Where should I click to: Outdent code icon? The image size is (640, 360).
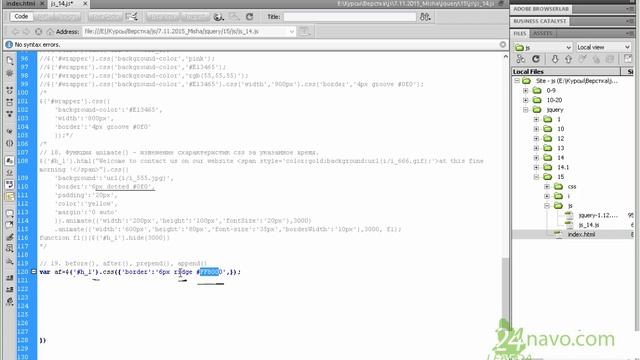(x=10, y=289)
